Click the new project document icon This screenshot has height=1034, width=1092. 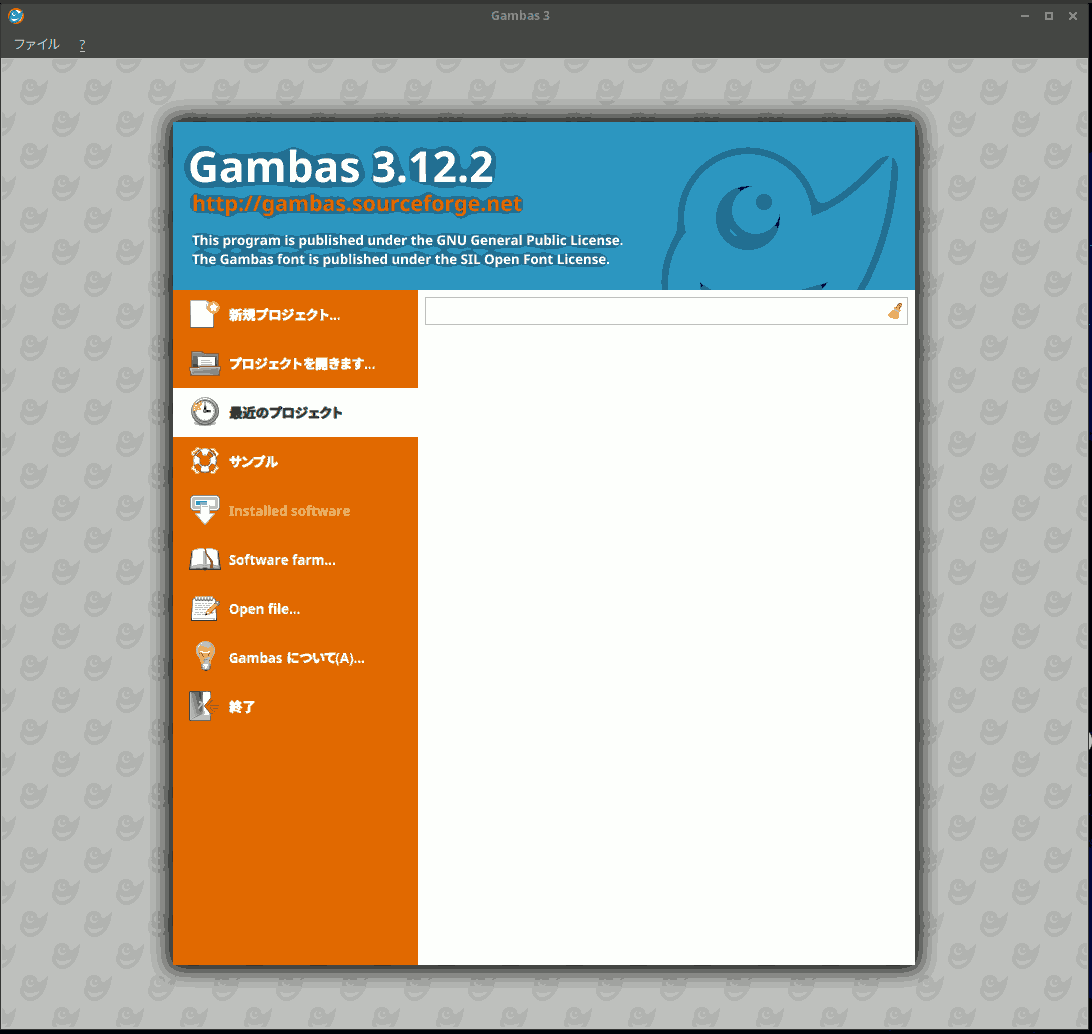[205, 314]
